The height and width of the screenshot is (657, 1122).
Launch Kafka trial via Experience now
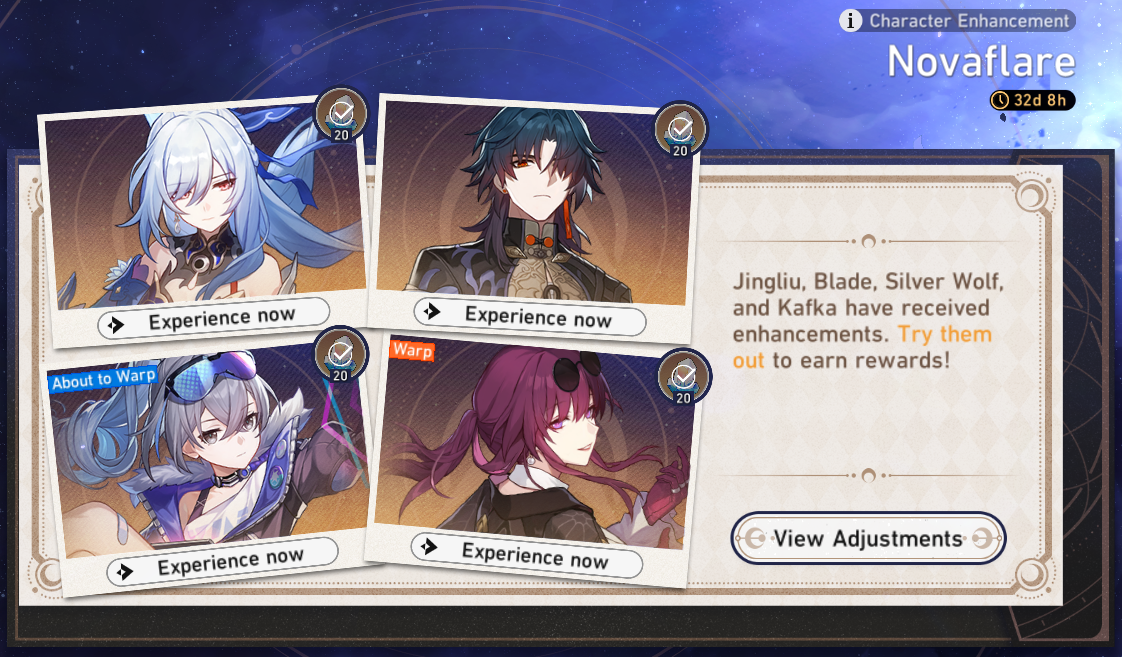tap(527, 555)
